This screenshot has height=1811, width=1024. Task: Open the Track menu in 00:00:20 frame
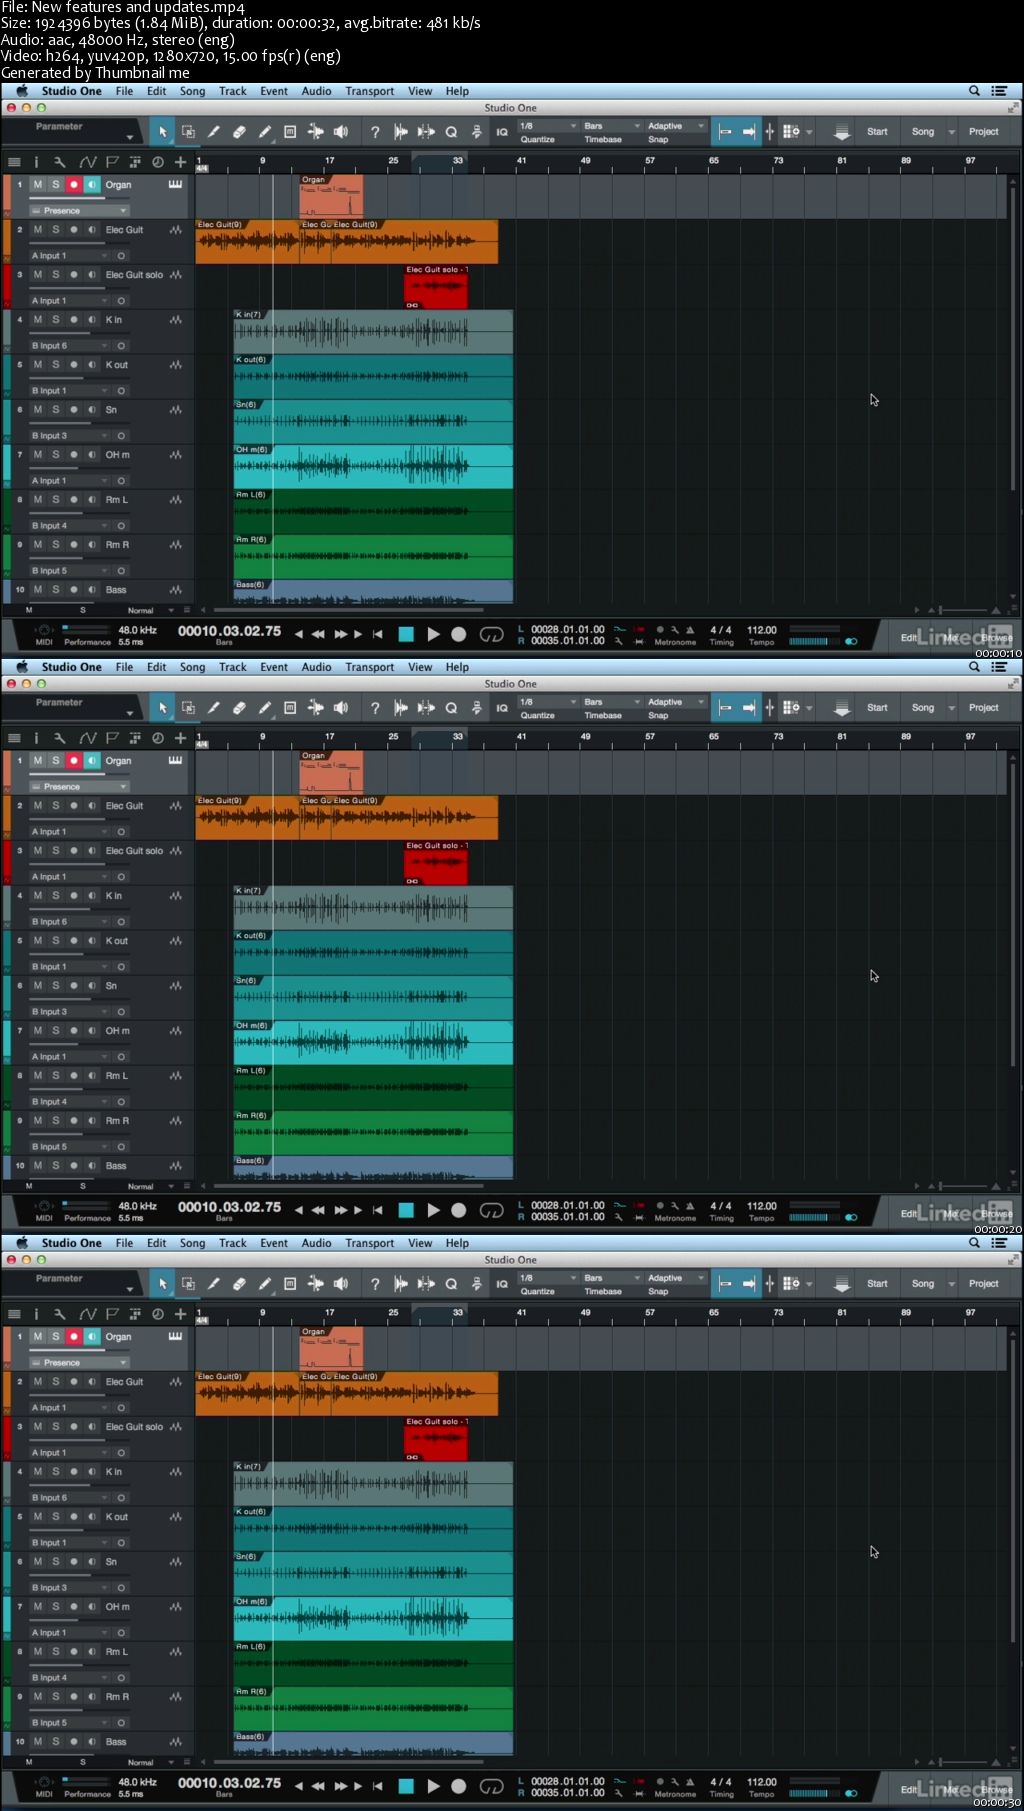(x=233, y=667)
